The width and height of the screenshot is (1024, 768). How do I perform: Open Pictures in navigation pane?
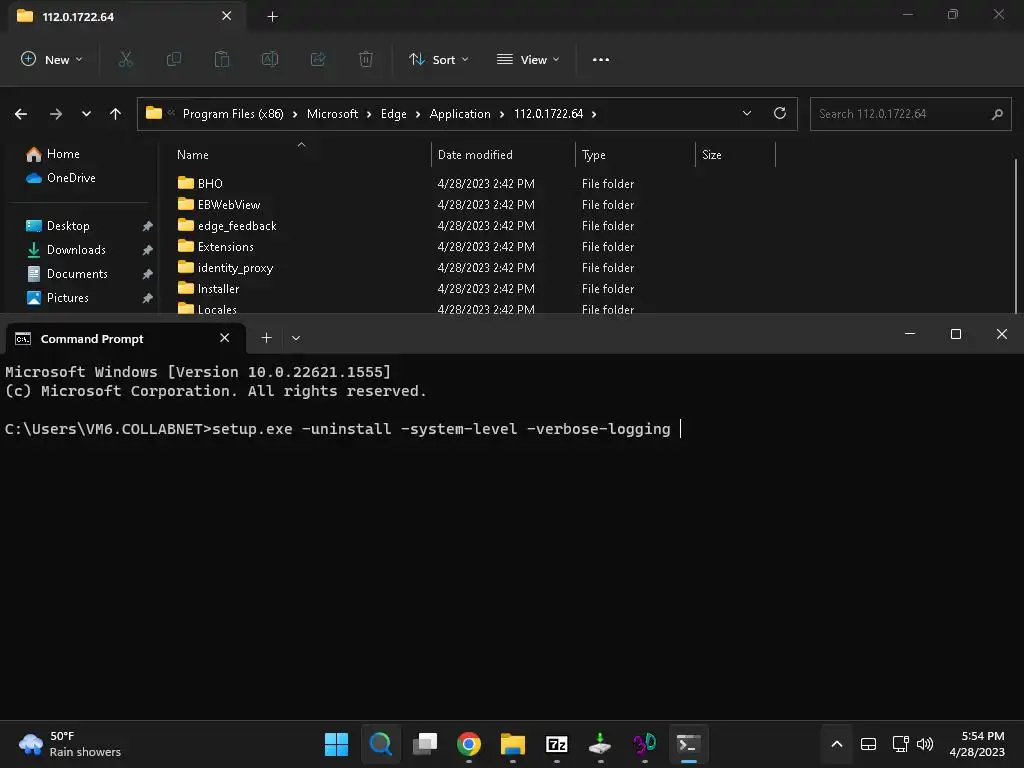point(57,298)
